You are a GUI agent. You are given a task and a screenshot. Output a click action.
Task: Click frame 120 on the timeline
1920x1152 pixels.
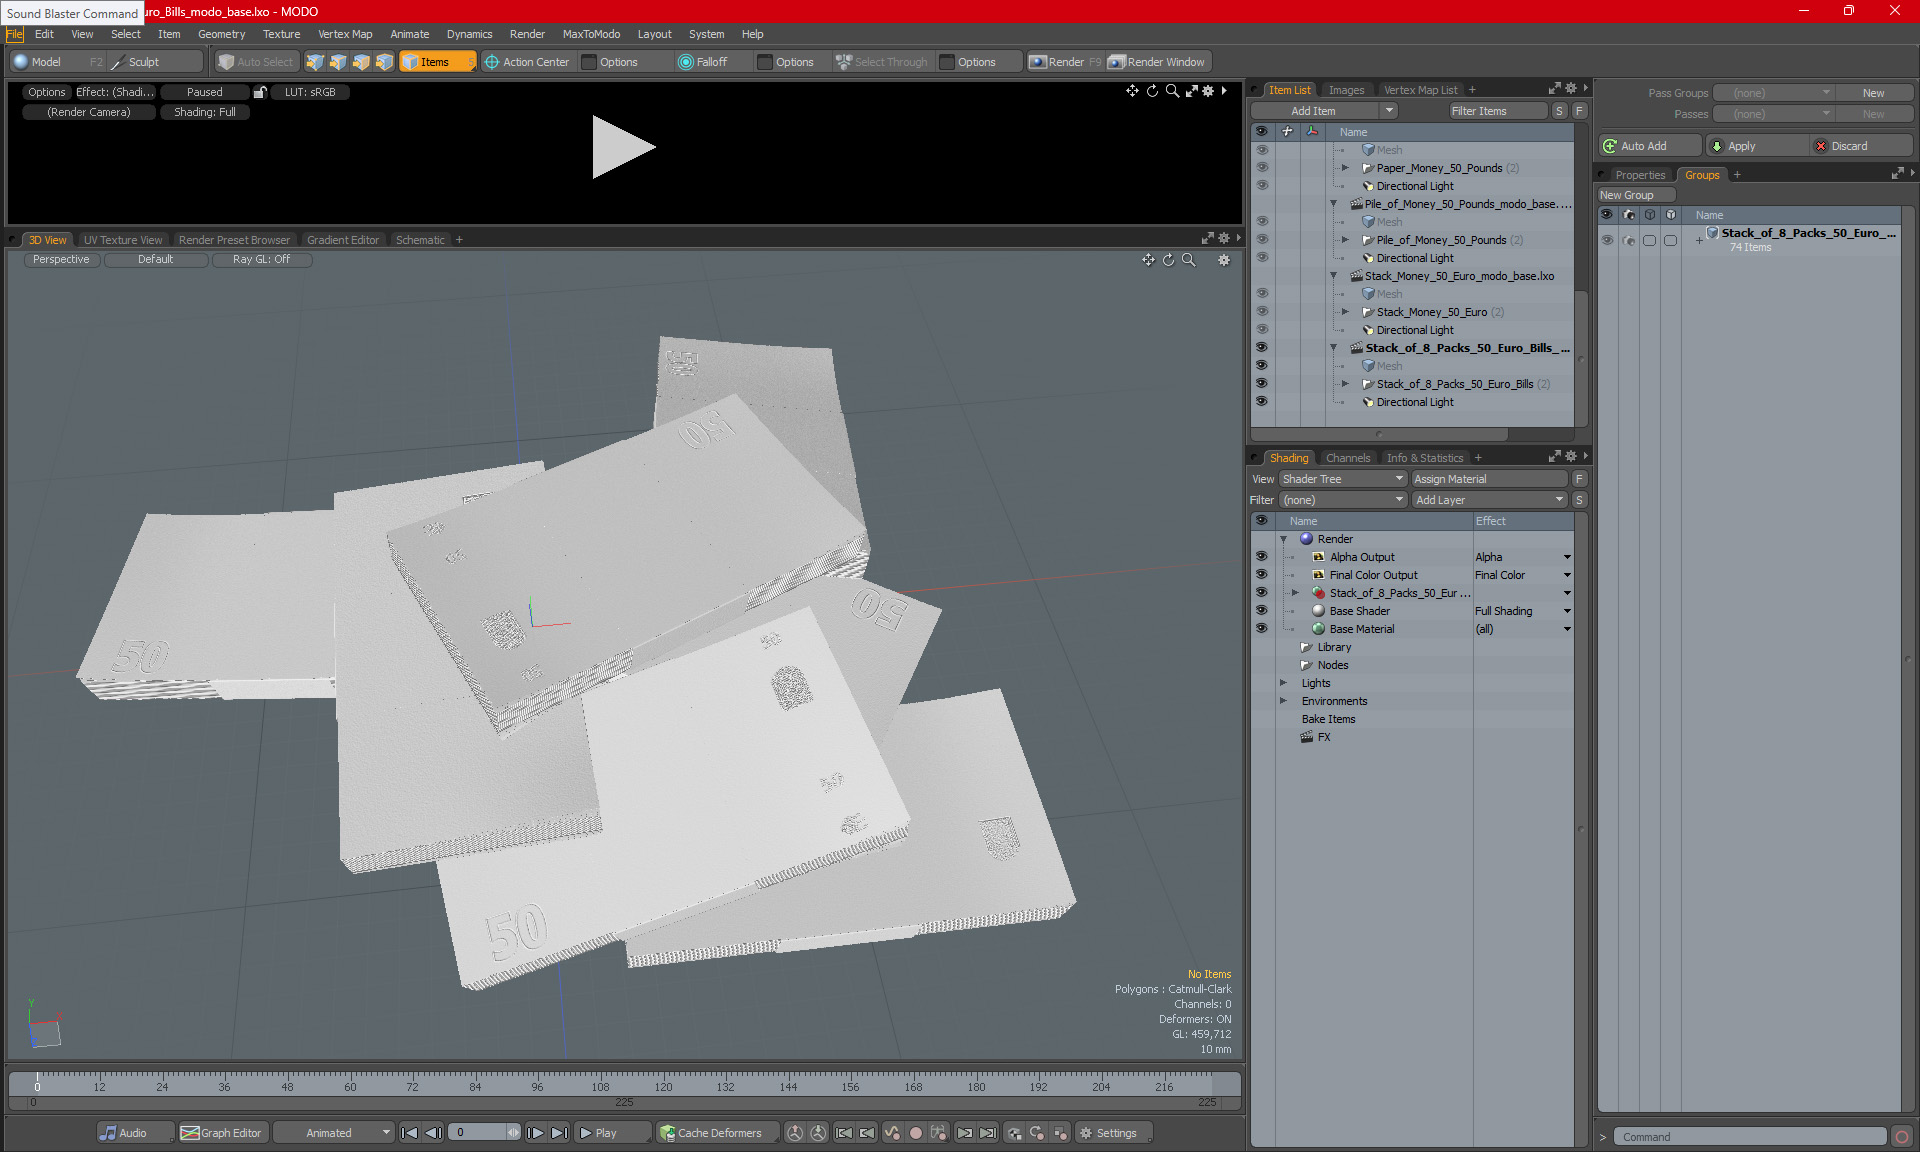[663, 1086]
